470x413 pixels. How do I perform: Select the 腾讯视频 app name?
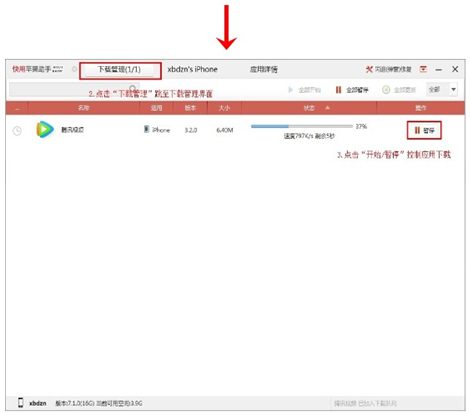pyautogui.click(x=73, y=130)
